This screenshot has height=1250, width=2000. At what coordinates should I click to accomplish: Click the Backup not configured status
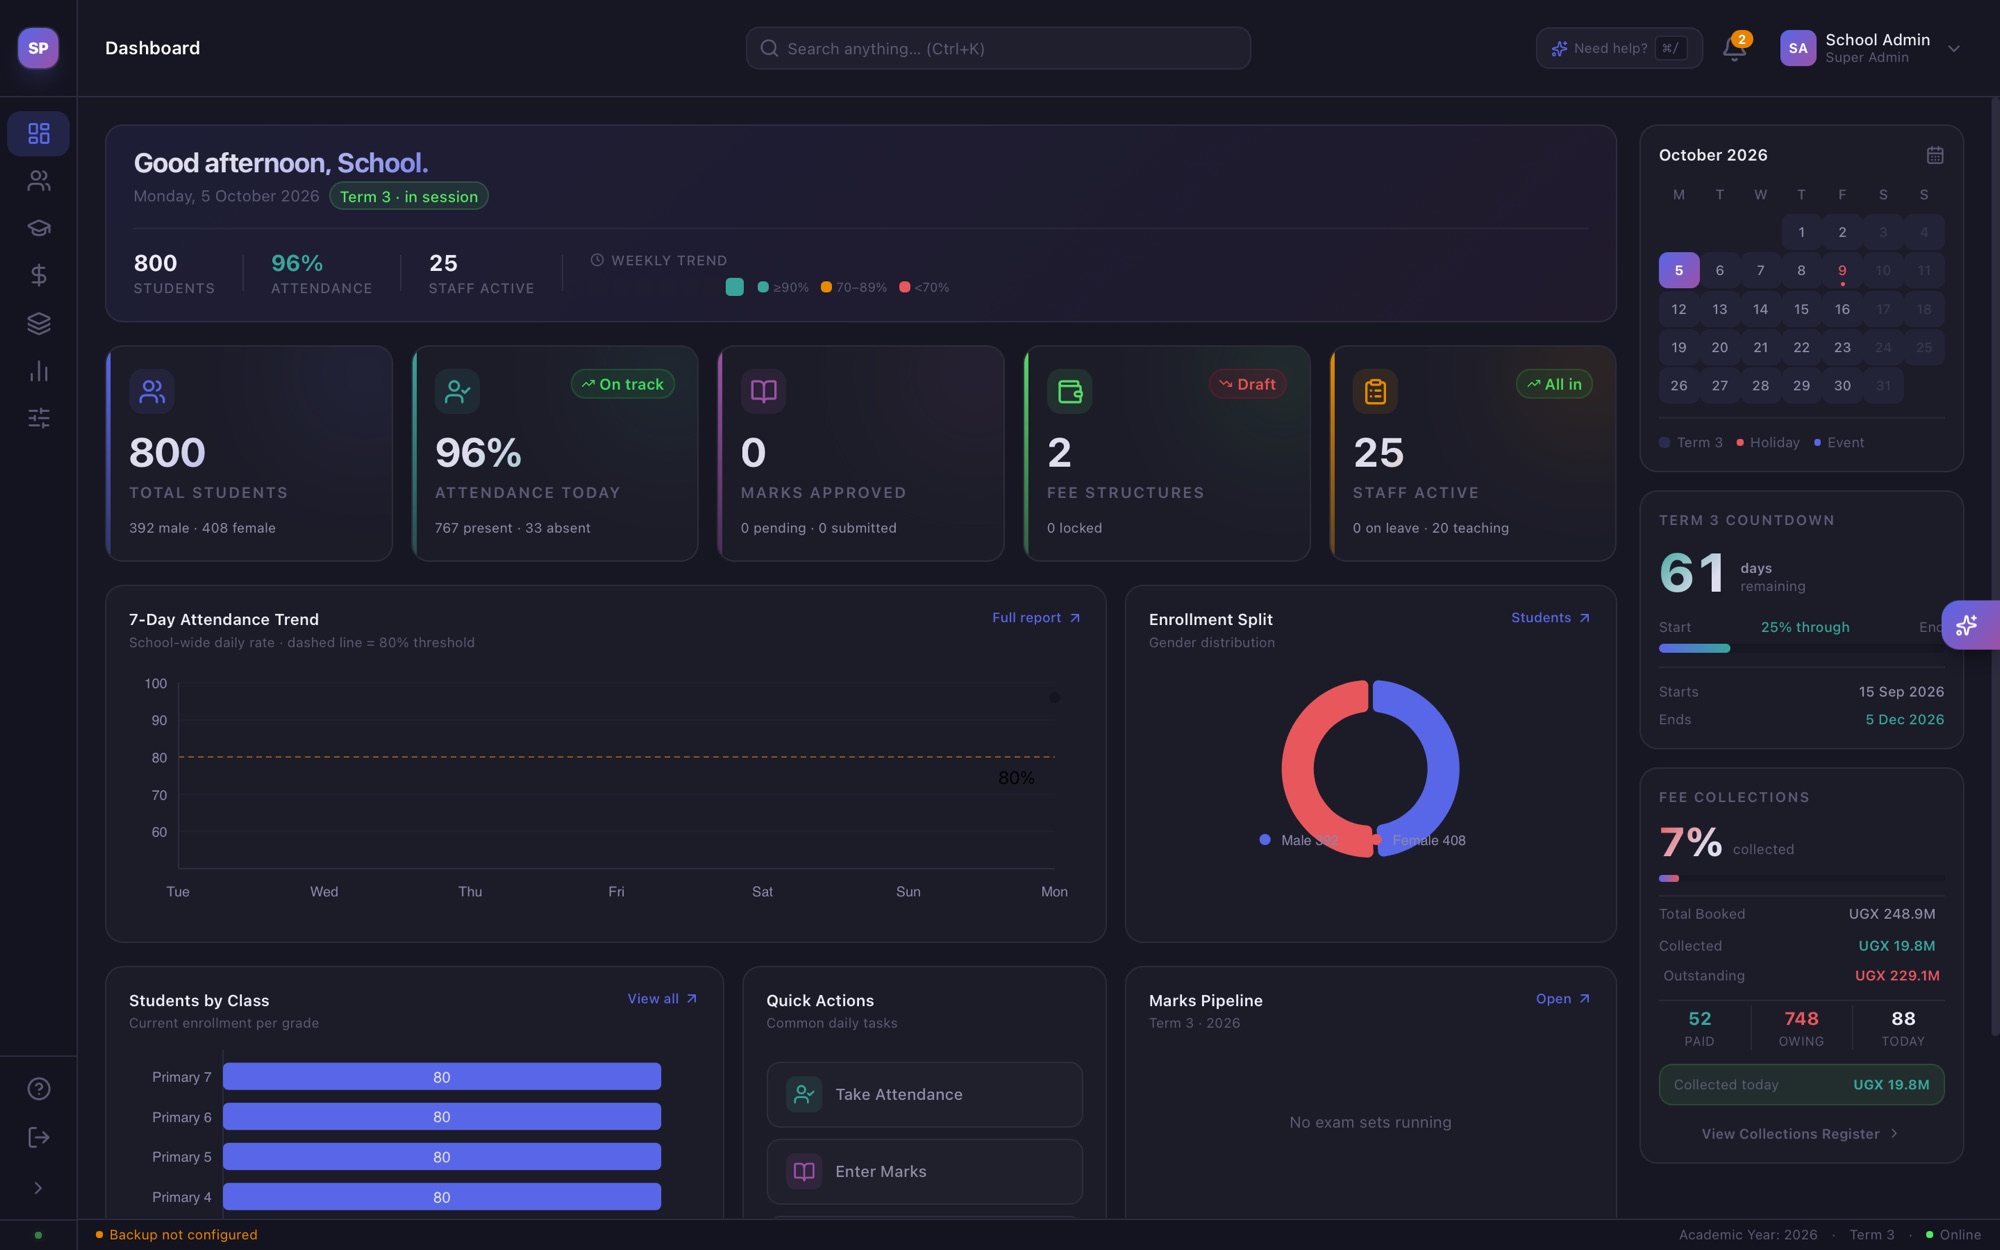pyautogui.click(x=176, y=1235)
